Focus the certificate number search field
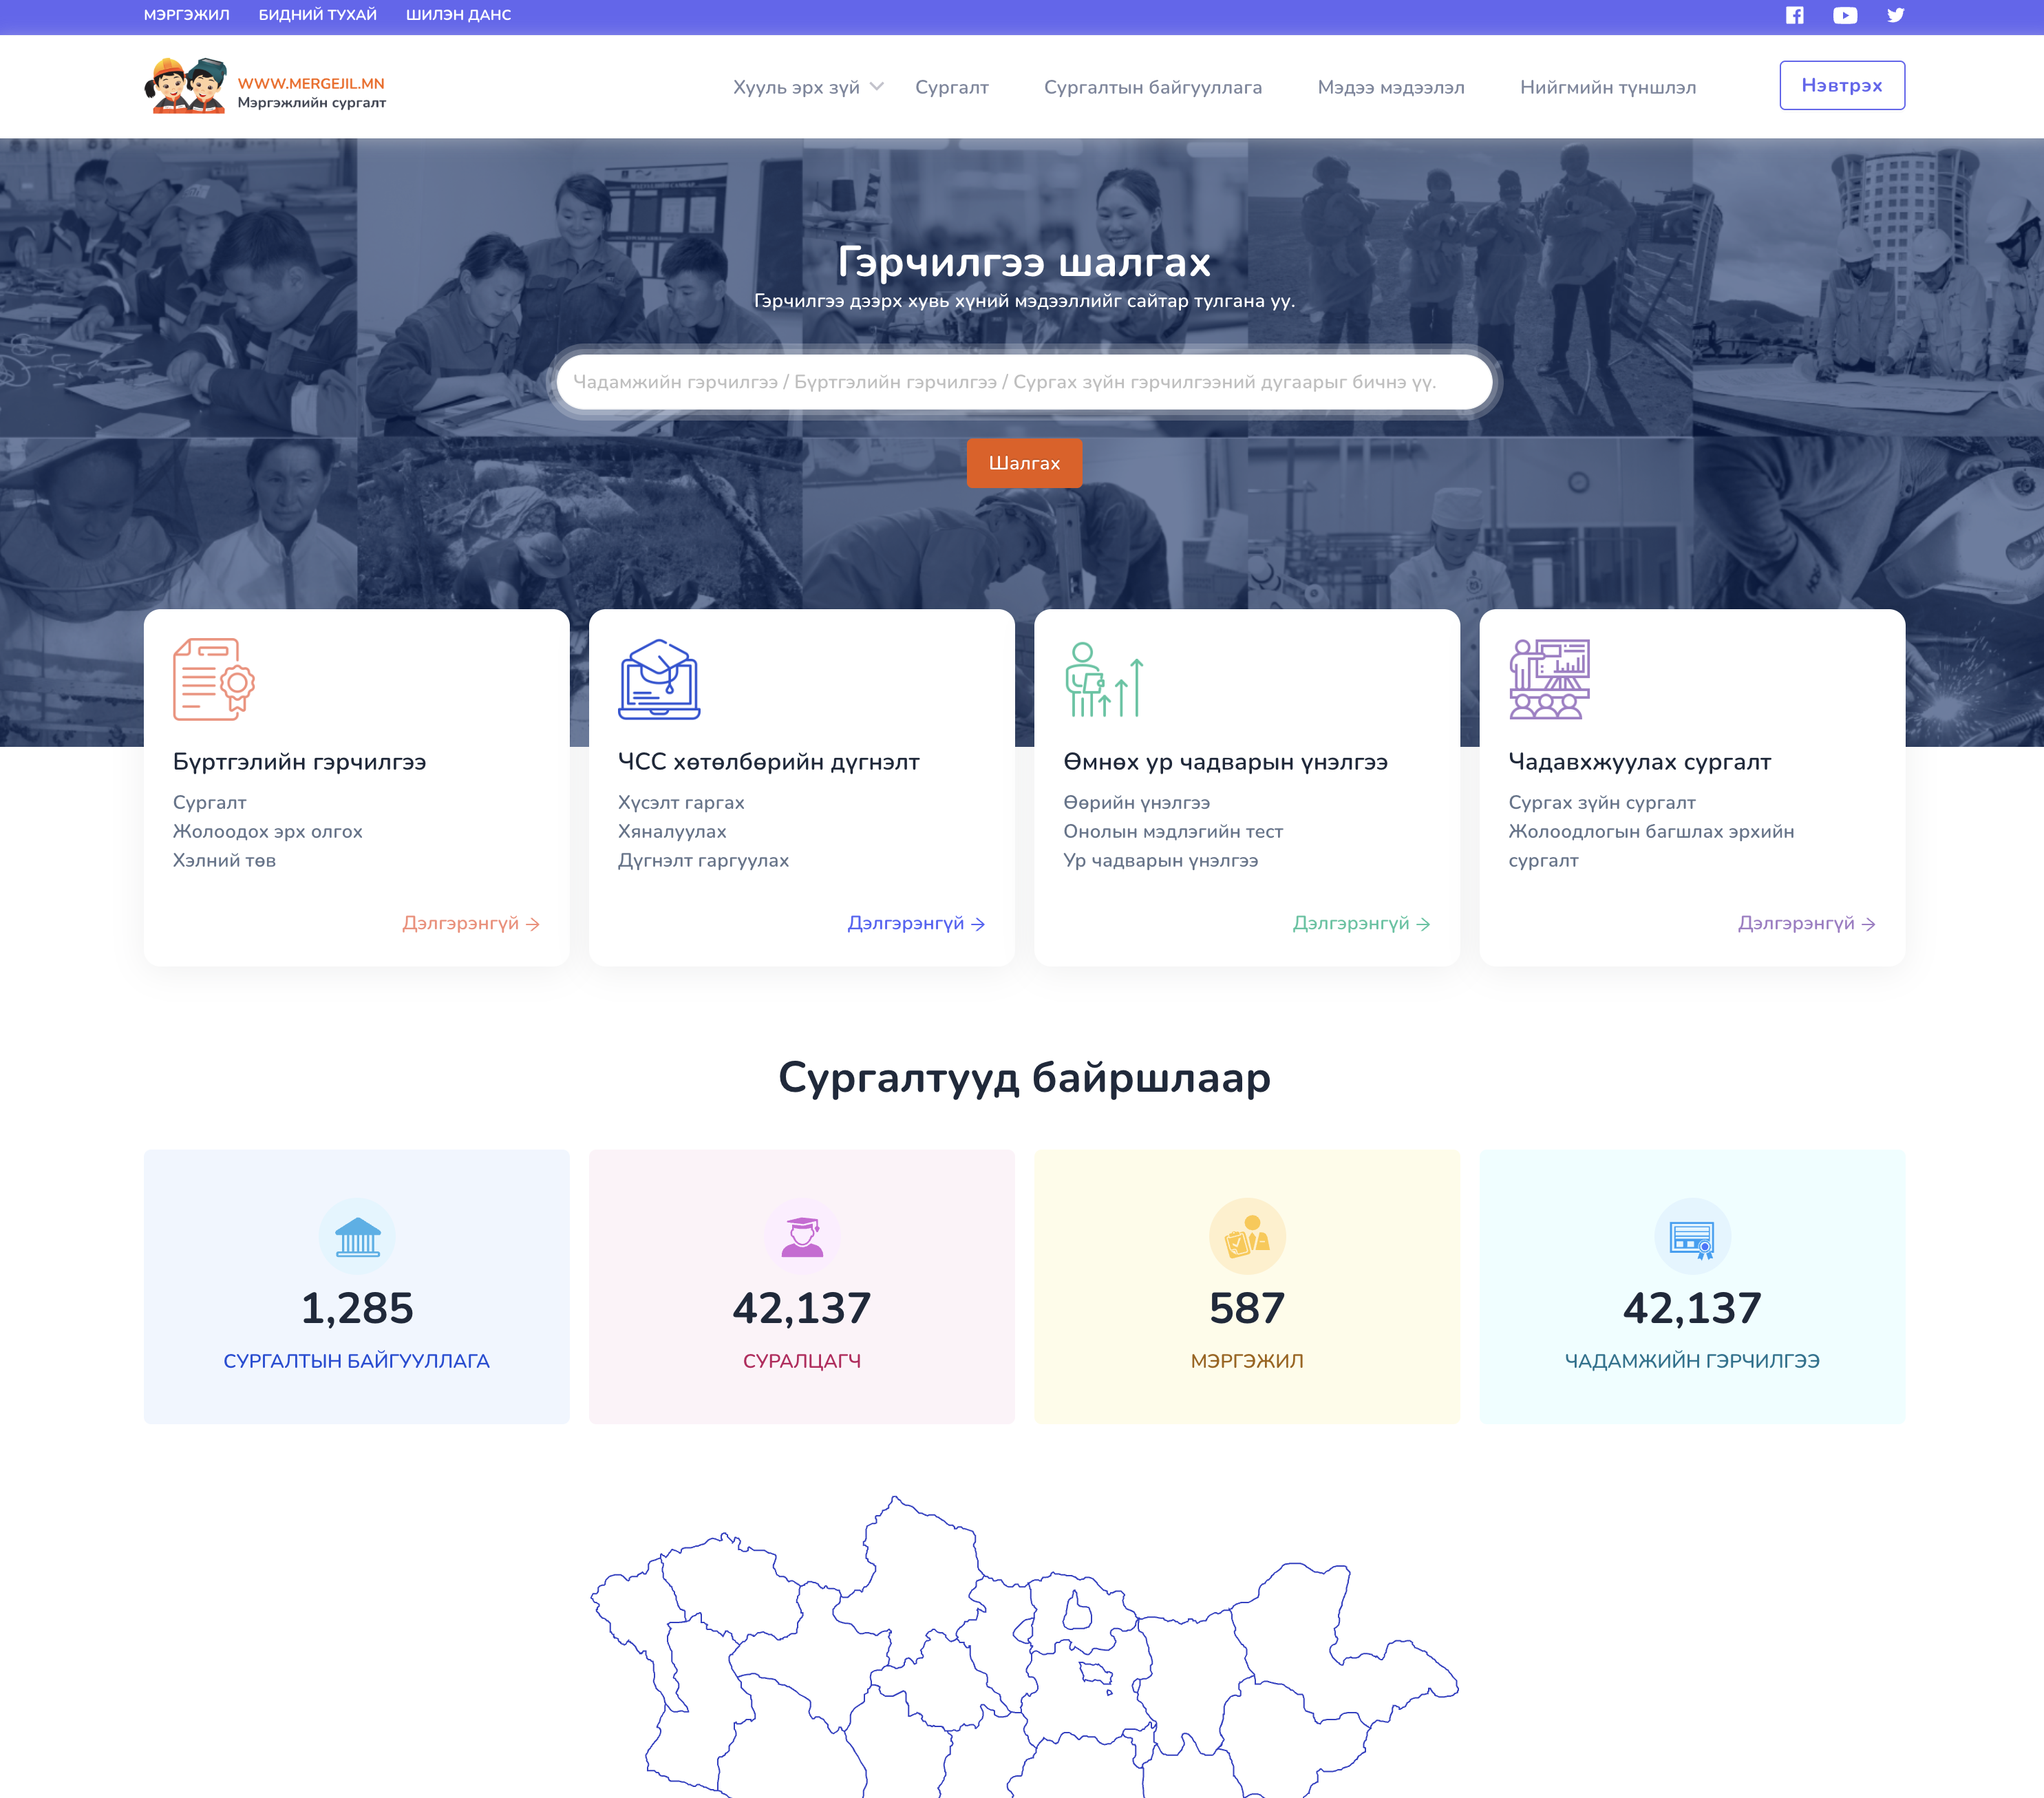This screenshot has height=1798, width=2044. tap(1024, 382)
